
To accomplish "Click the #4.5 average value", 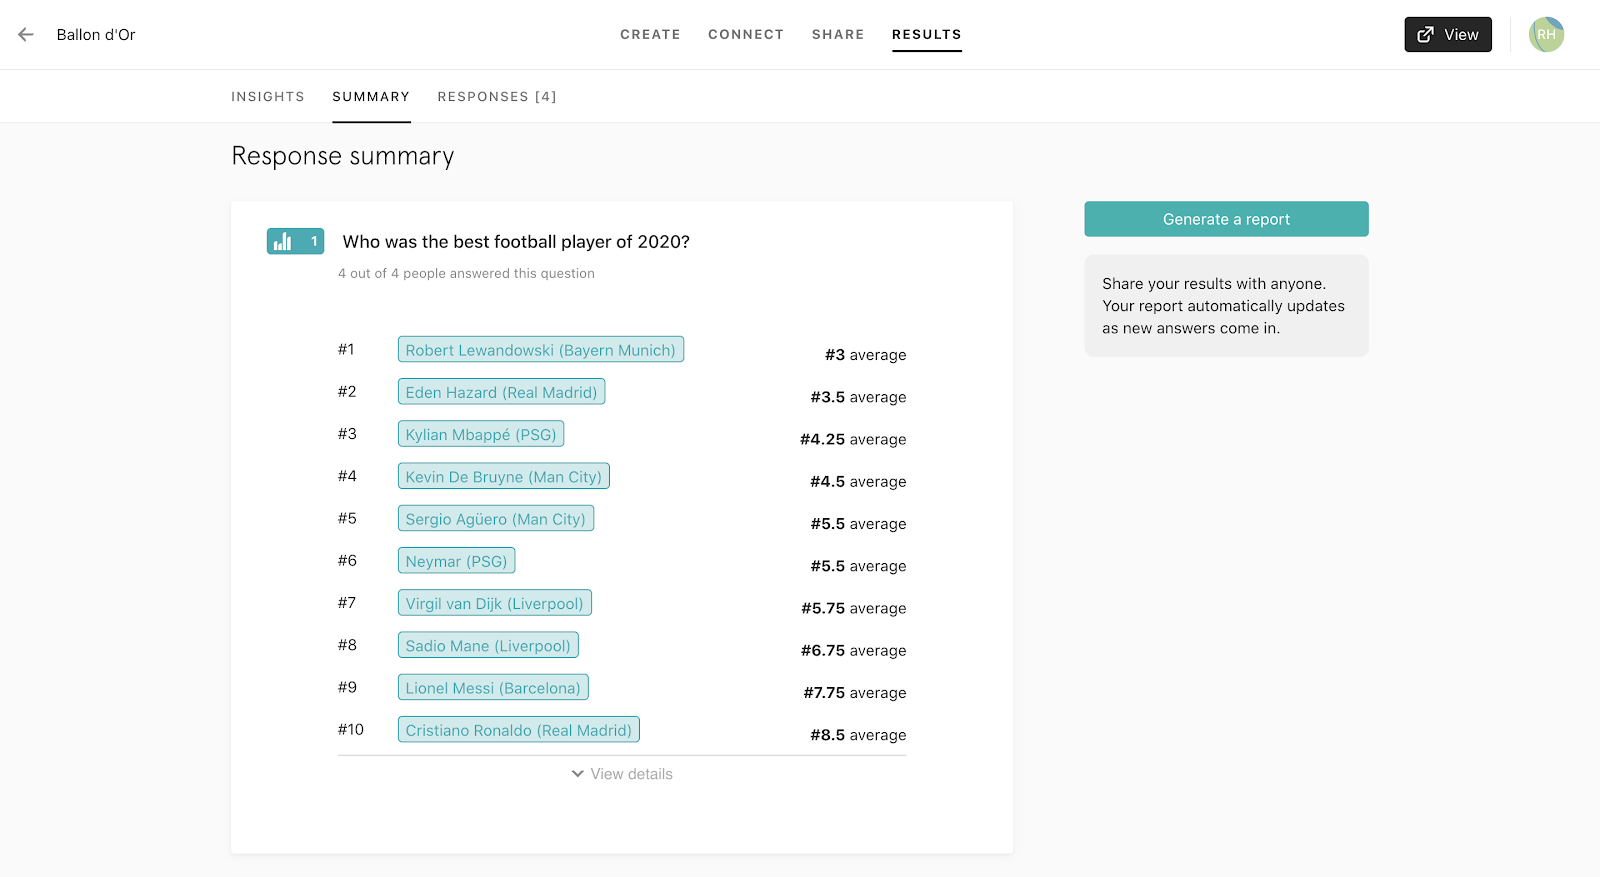I will point(858,481).
